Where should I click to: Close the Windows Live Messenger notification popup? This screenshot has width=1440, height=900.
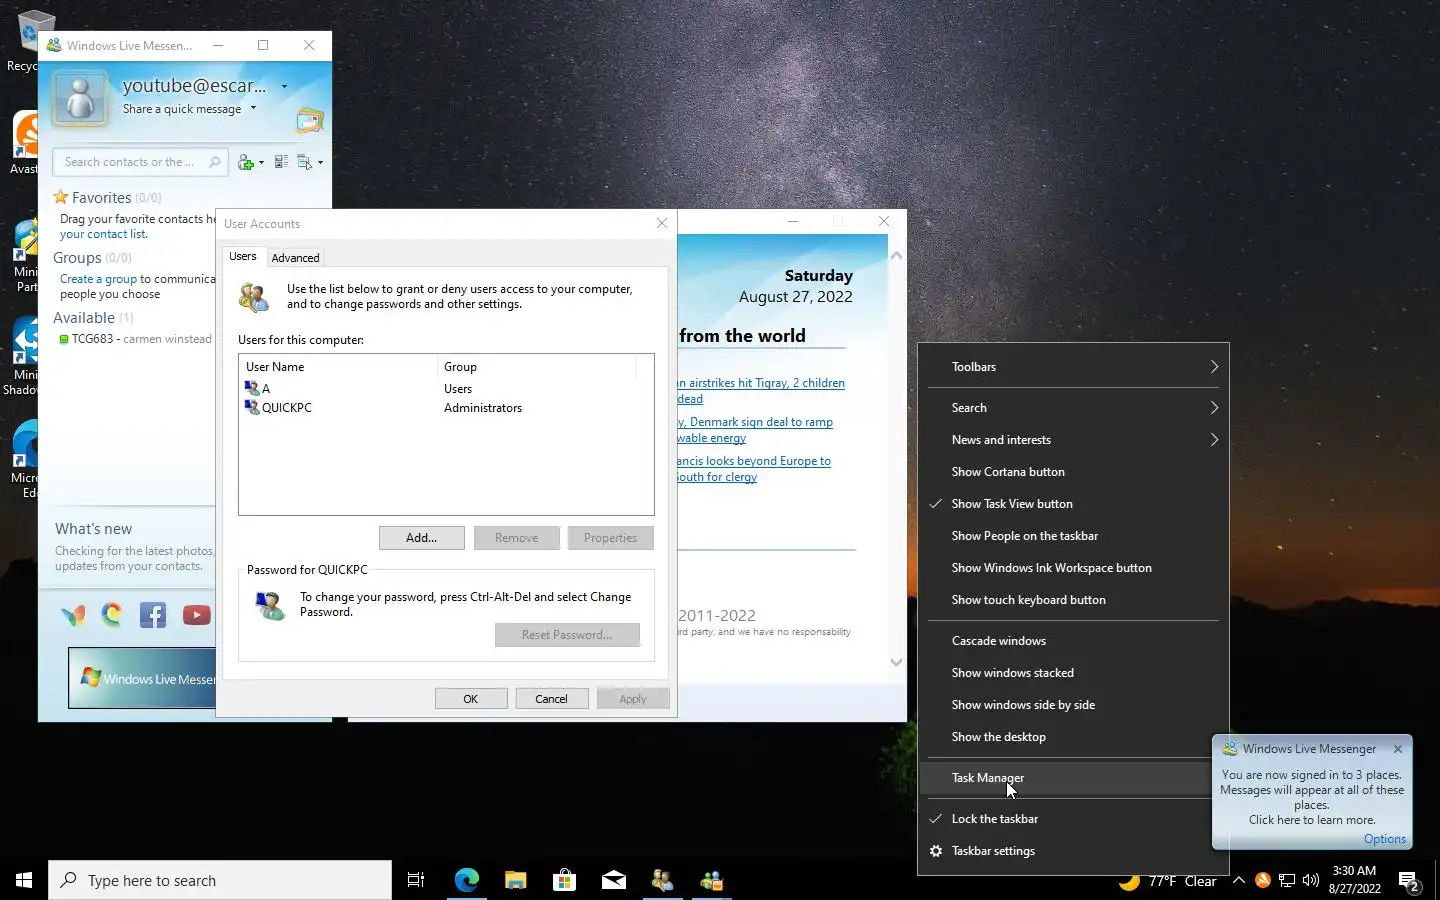tap(1398, 748)
